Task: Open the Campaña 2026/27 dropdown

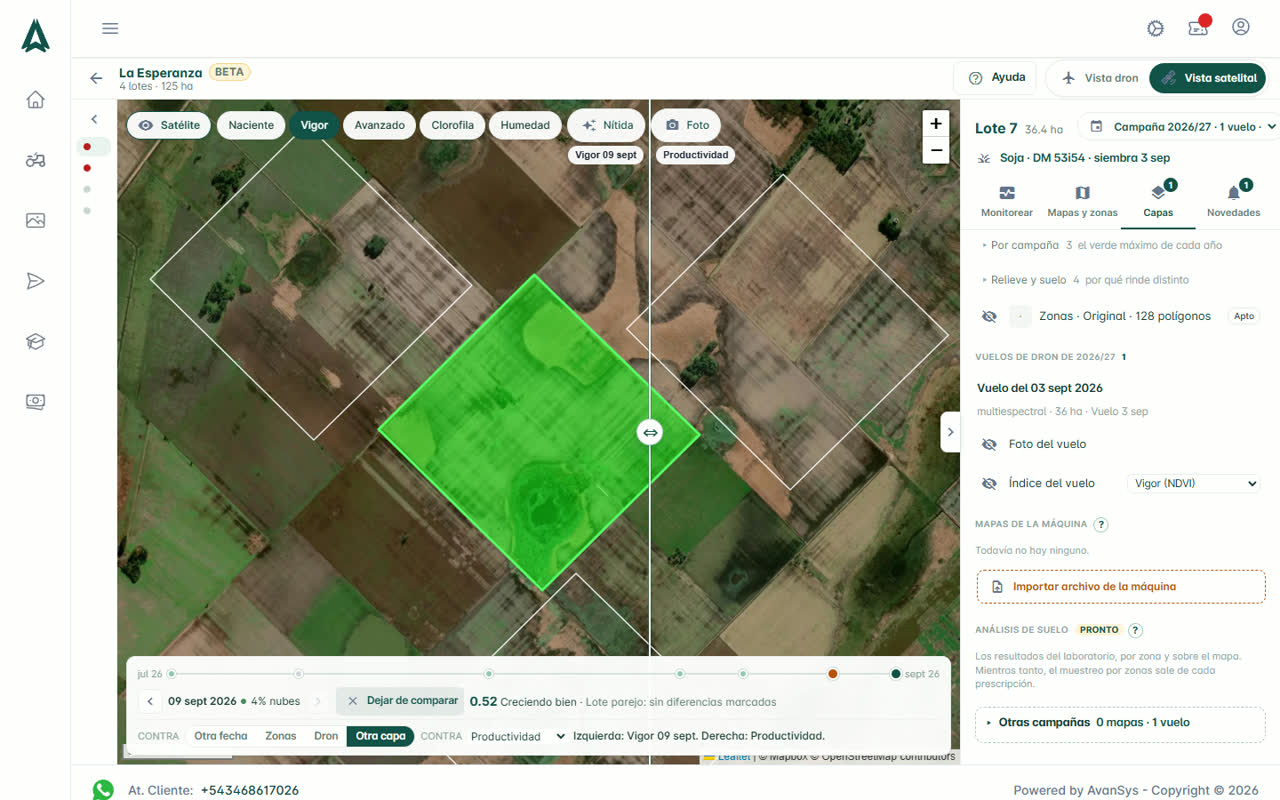Action: (1180, 127)
